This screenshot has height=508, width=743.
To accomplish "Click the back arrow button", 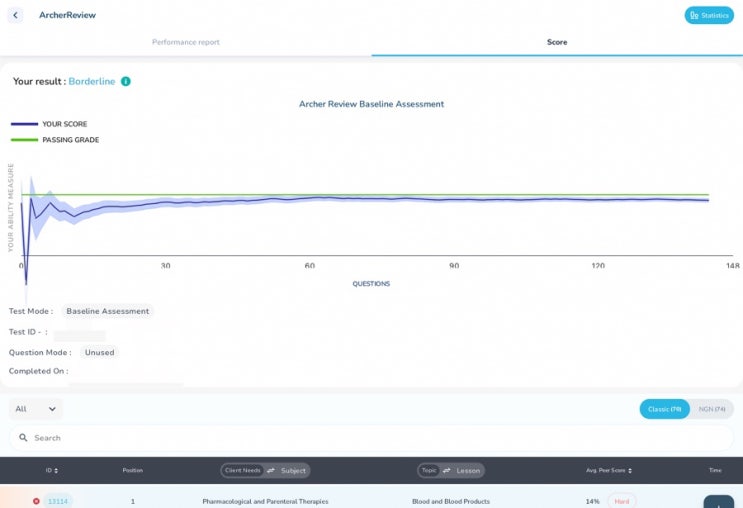I will [x=15, y=15].
